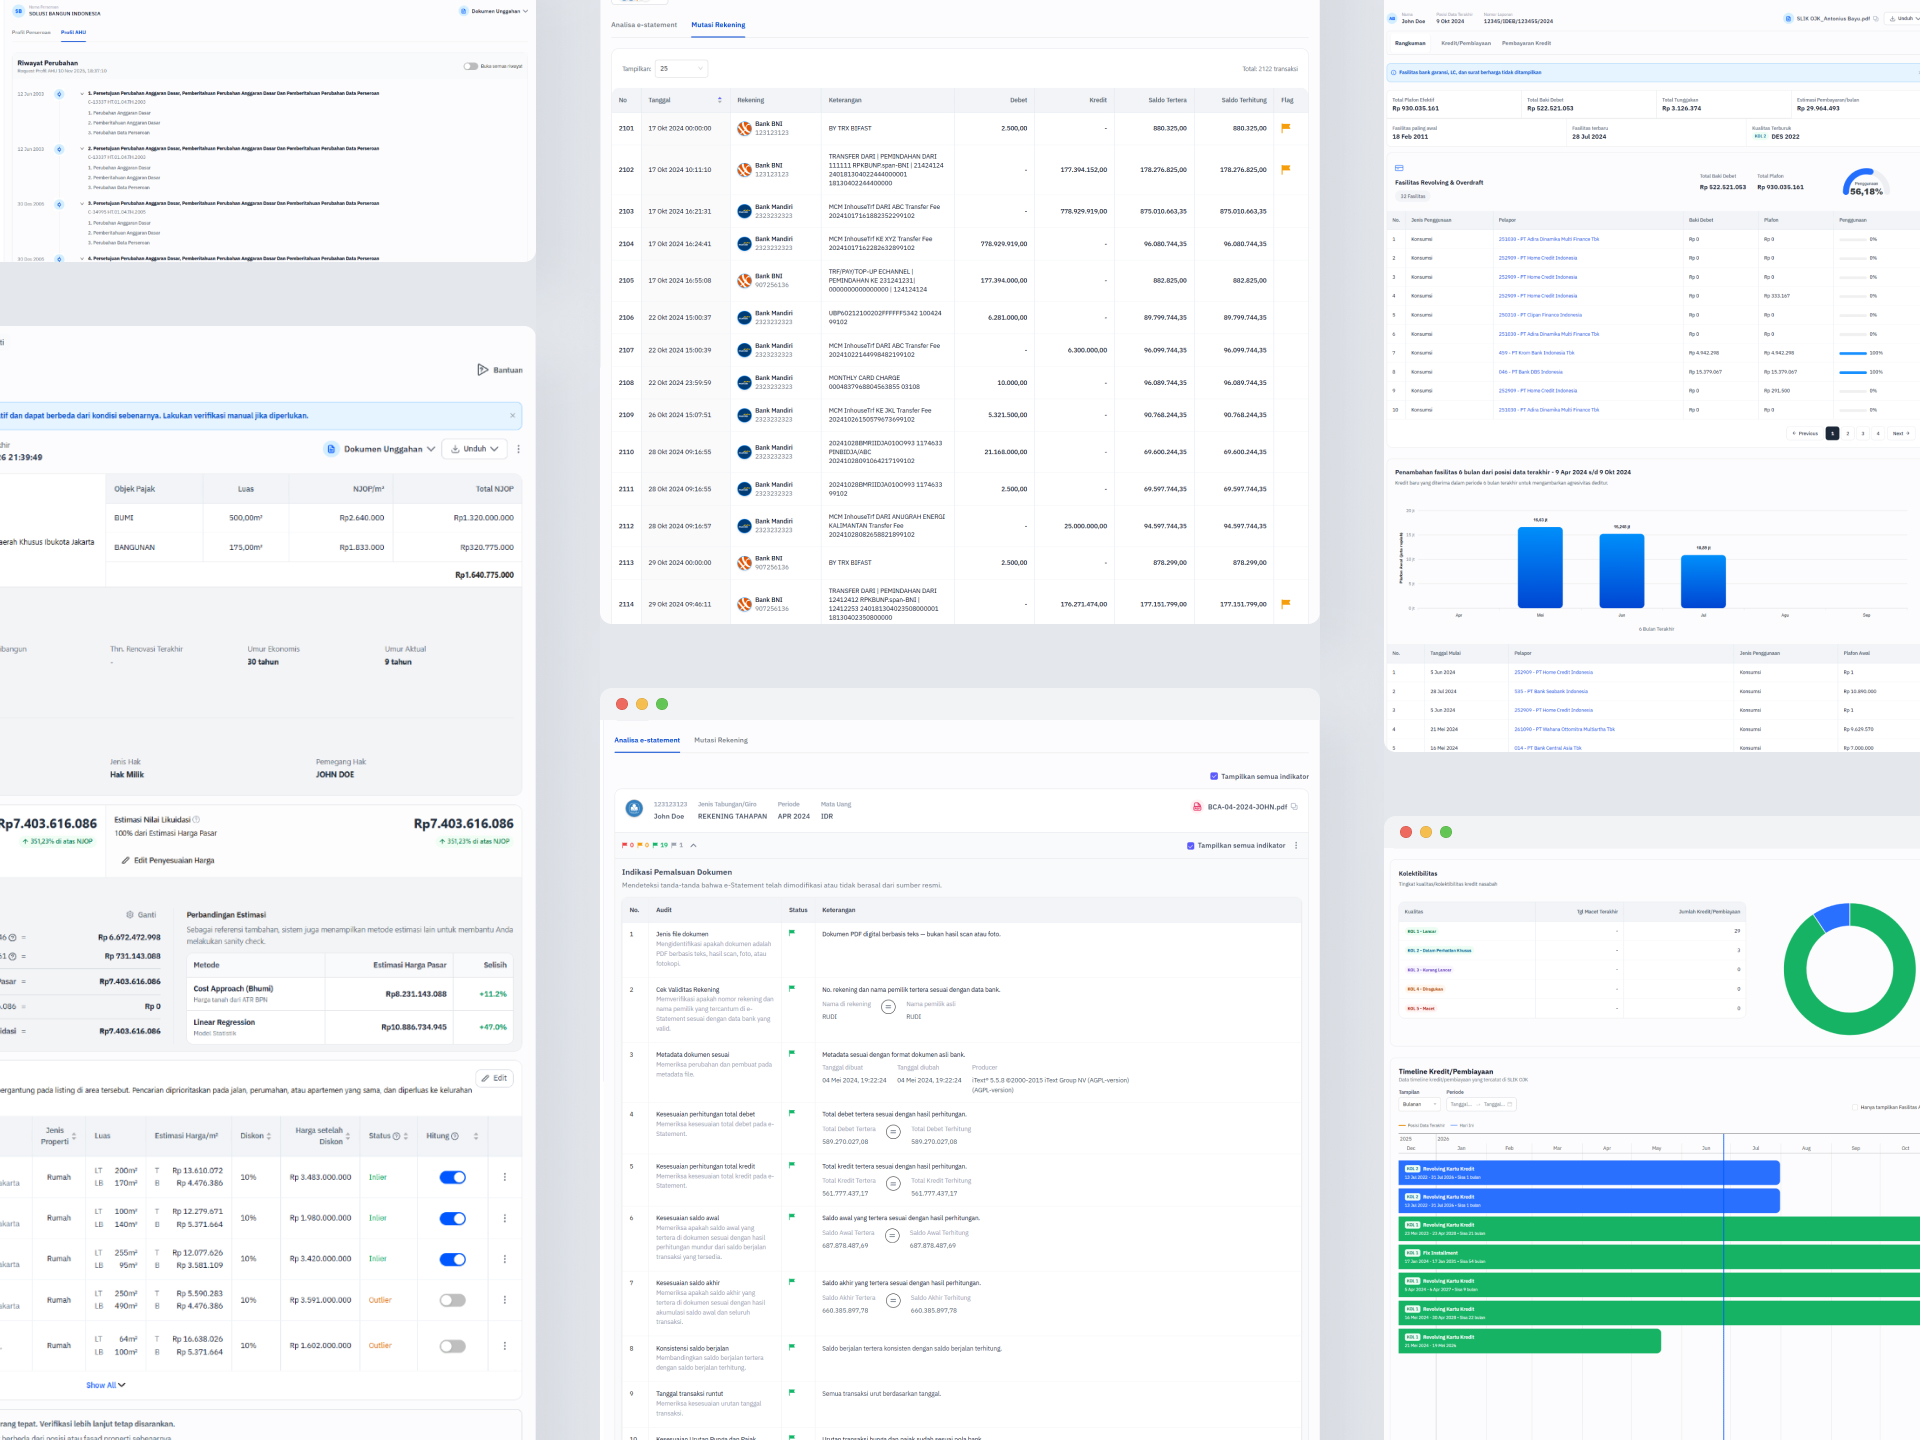Open the Bulanan Tampilan dropdown
This screenshot has height=1440, width=1920.
[1419, 1104]
